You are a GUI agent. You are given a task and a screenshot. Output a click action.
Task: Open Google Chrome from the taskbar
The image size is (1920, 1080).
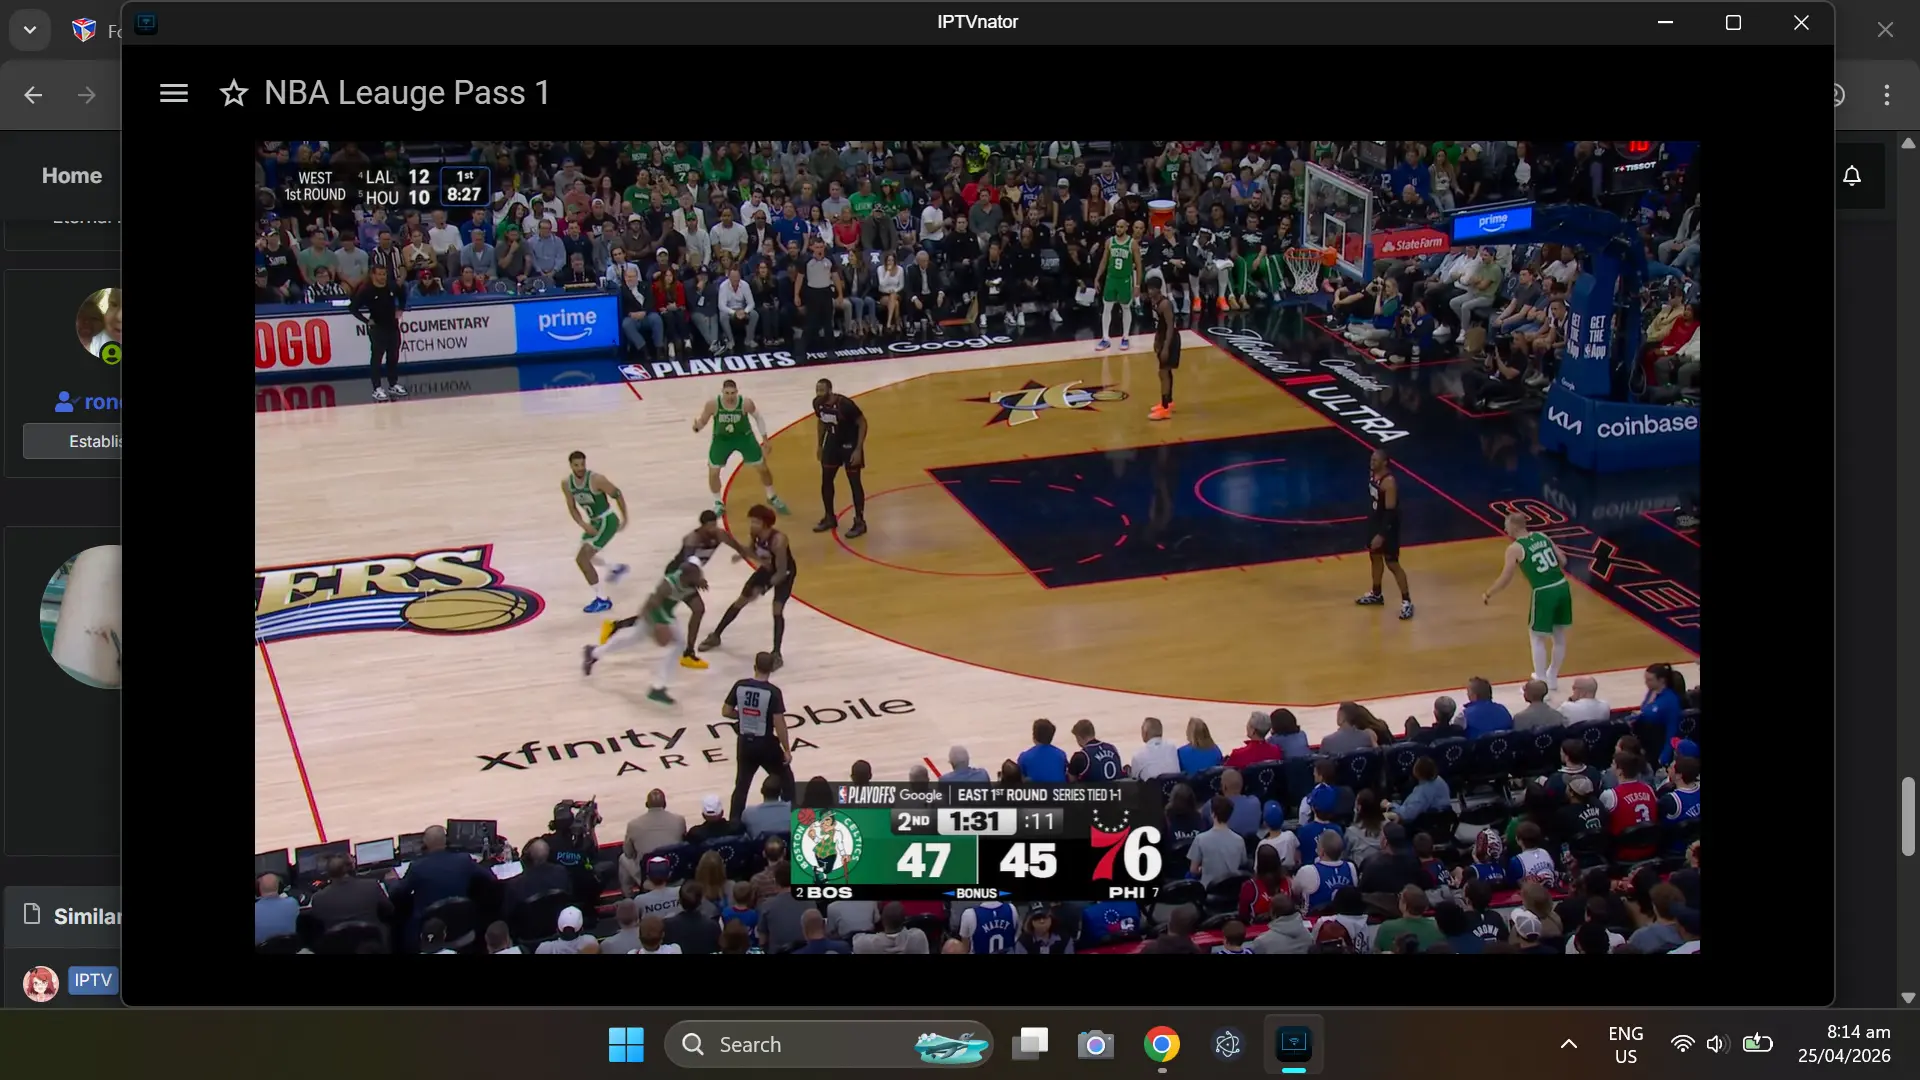1161,1045
